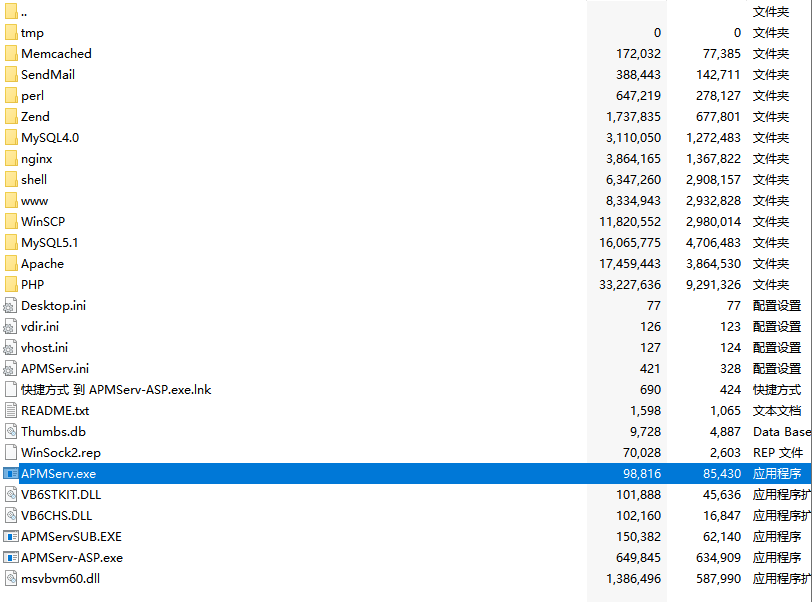Click the WinSCP packed size 2,980,014
The image size is (812, 602).
(713, 221)
